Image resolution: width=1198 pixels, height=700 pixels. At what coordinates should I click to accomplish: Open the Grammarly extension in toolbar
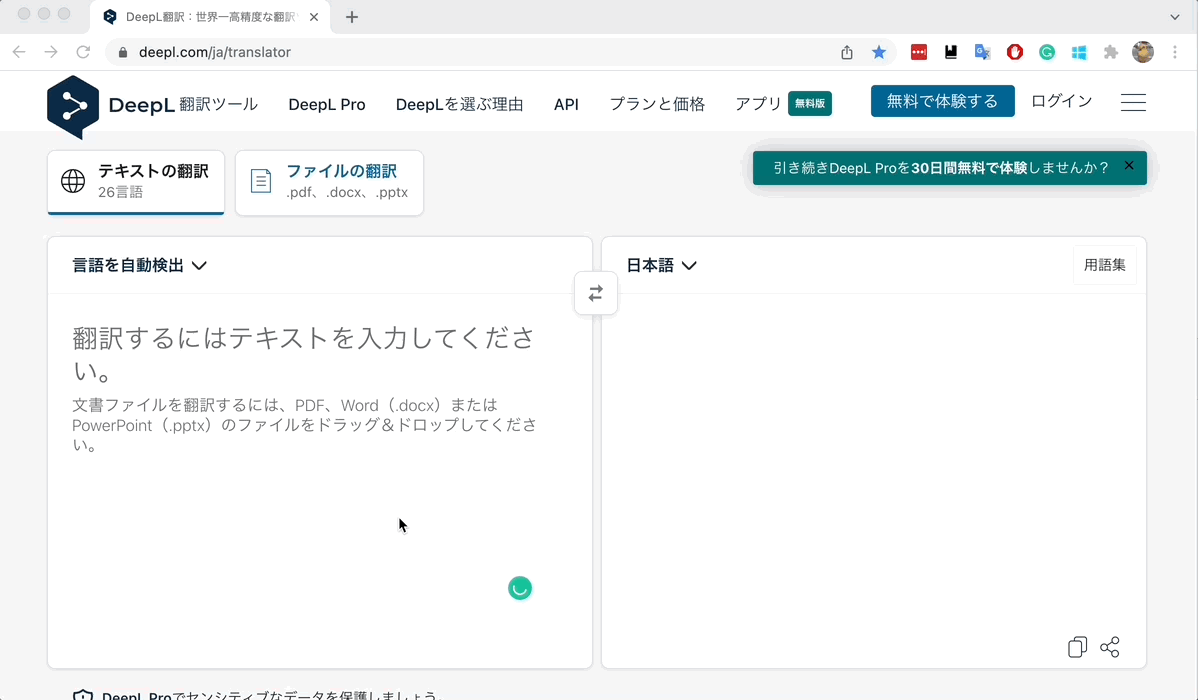pyautogui.click(x=1047, y=52)
